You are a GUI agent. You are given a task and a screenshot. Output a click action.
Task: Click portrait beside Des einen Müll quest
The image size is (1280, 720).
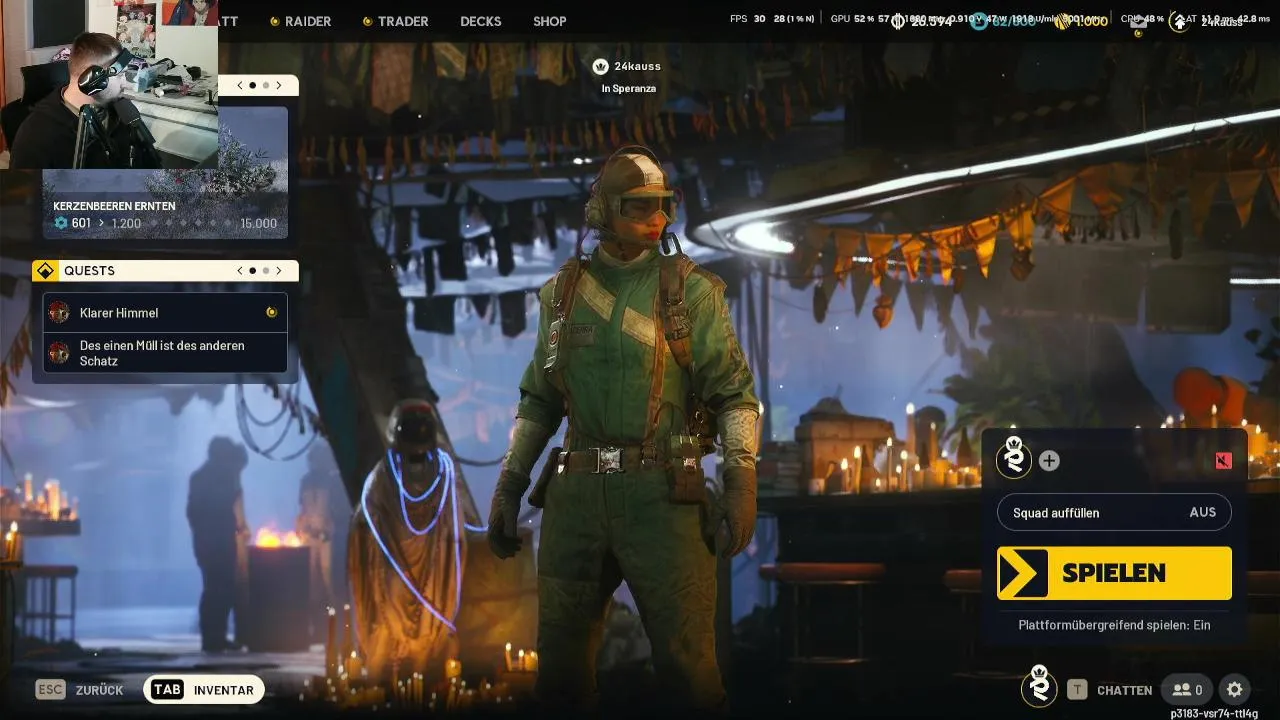(x=59, y=353)
